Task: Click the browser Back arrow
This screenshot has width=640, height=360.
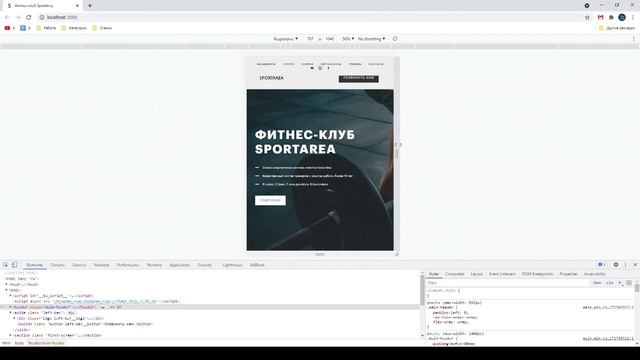Action: click(x=7, y=17)
